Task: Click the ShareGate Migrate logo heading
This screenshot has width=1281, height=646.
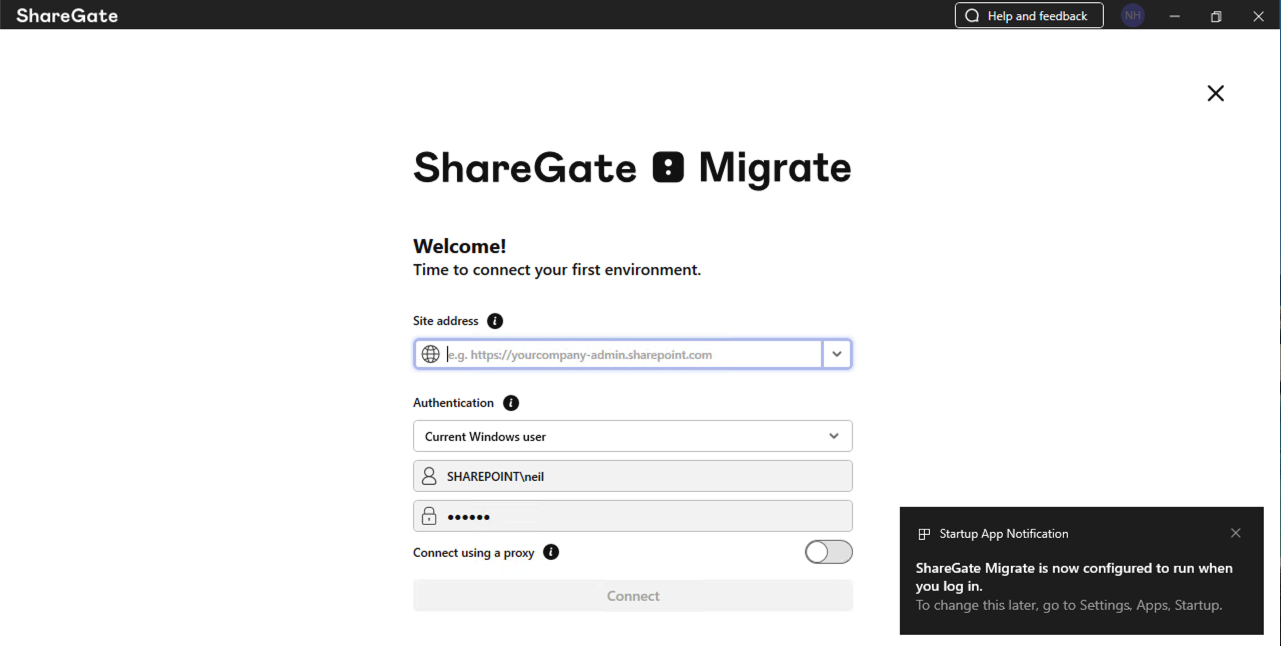Action: click(632, 167)
